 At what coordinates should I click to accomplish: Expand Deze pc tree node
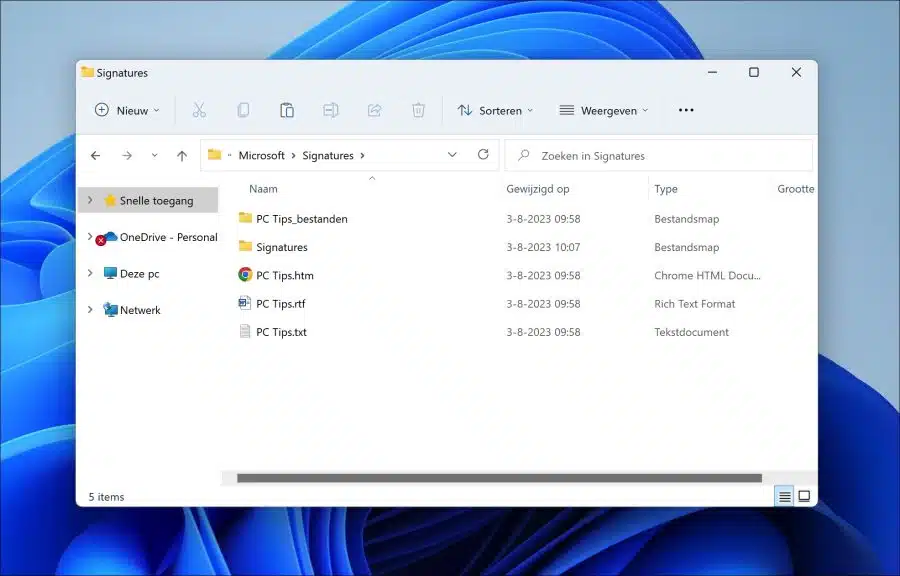point(90,273)
